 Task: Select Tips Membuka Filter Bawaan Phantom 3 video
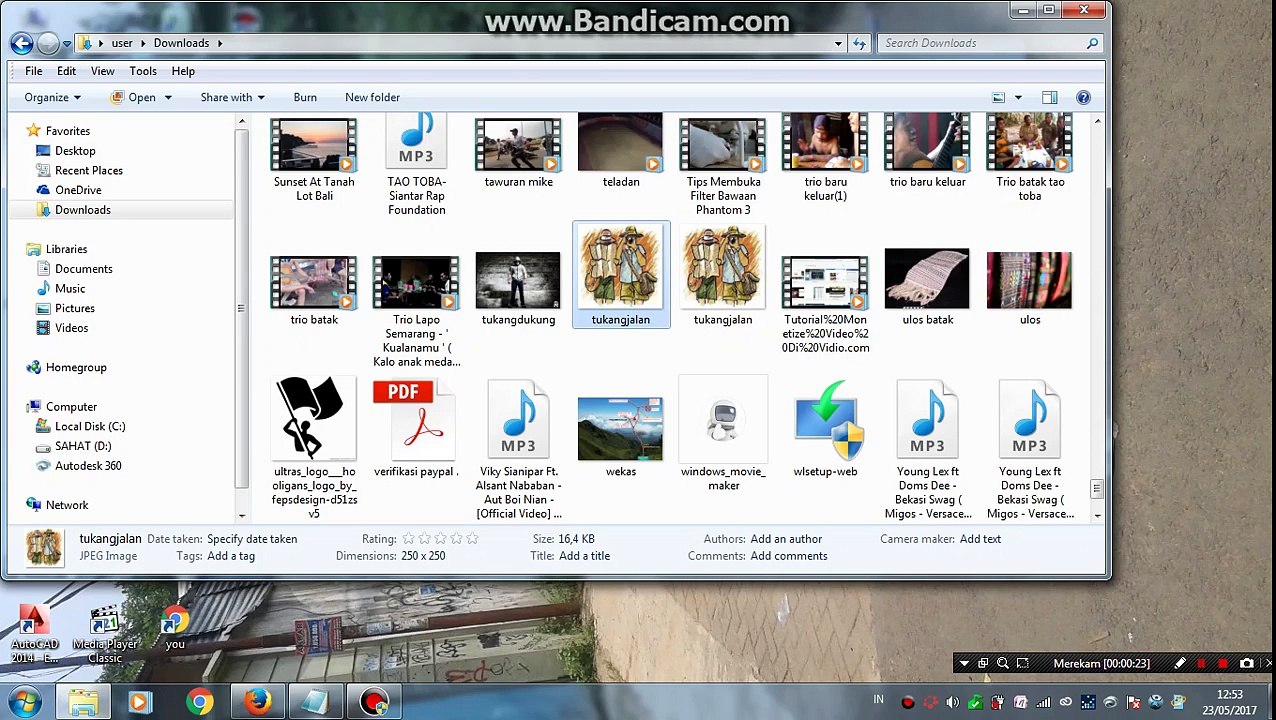tap(722, 165)
